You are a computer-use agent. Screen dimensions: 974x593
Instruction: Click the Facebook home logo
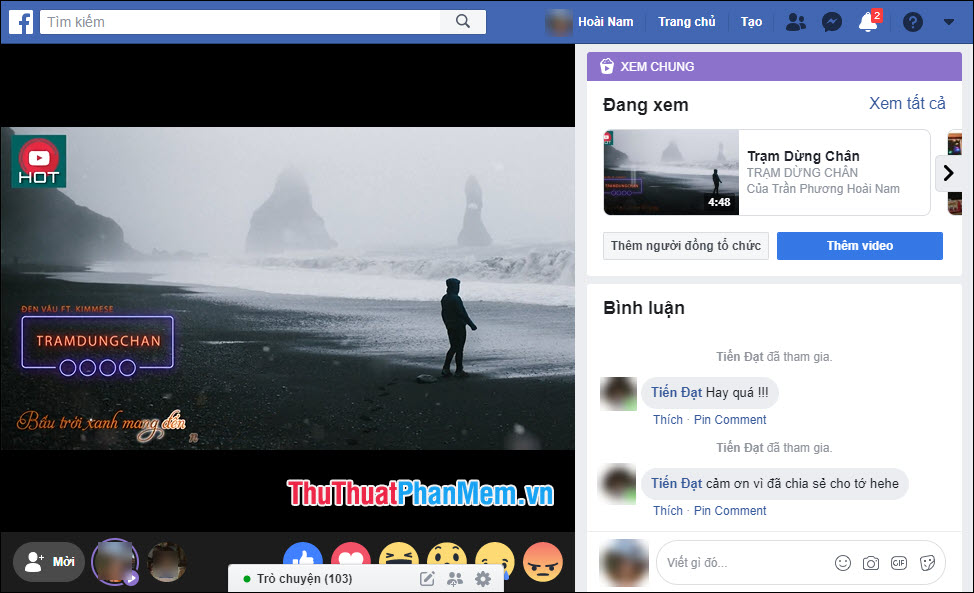20,21
